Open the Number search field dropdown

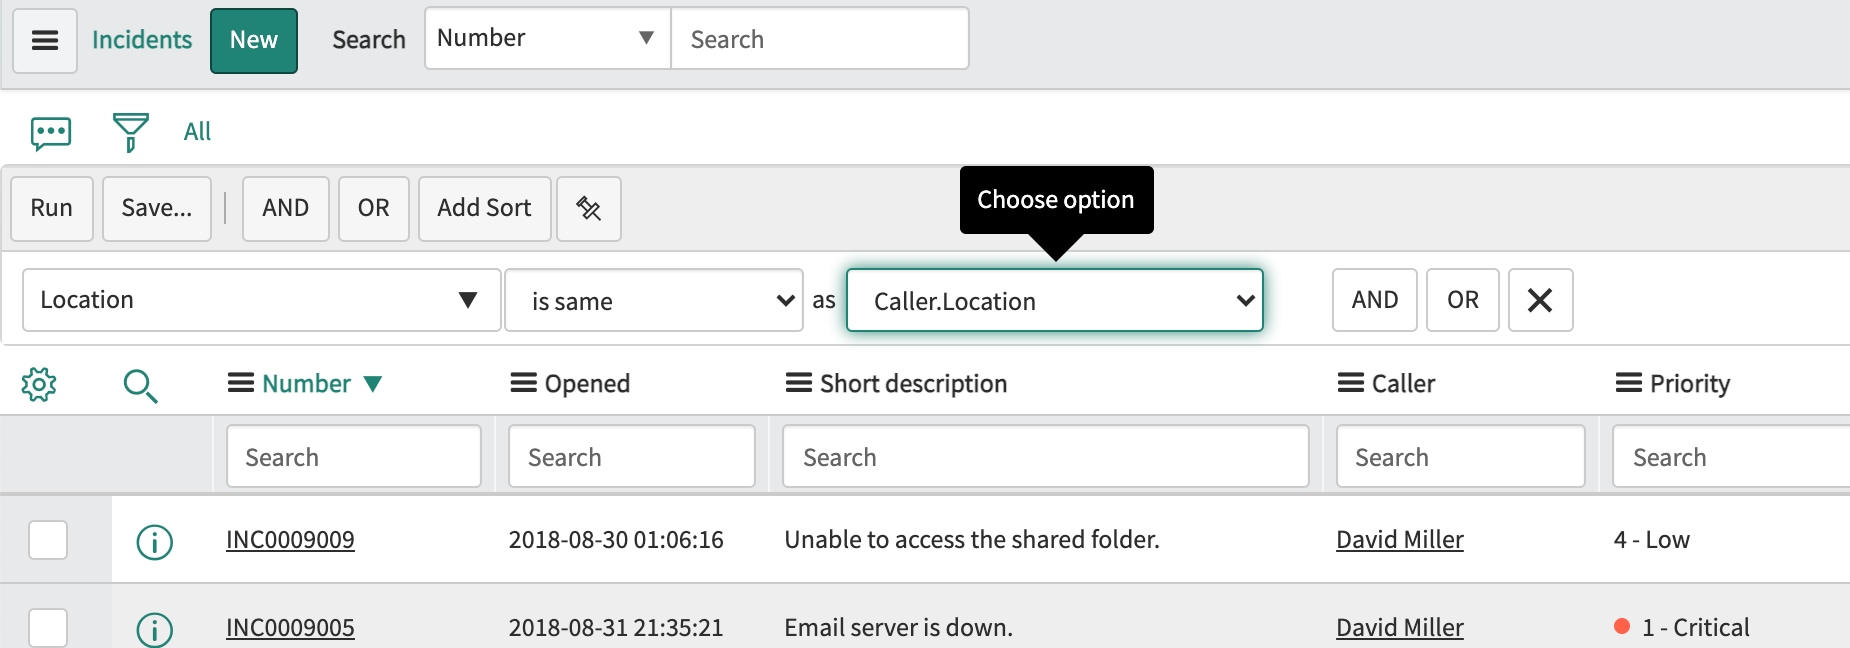click(548, 38)
